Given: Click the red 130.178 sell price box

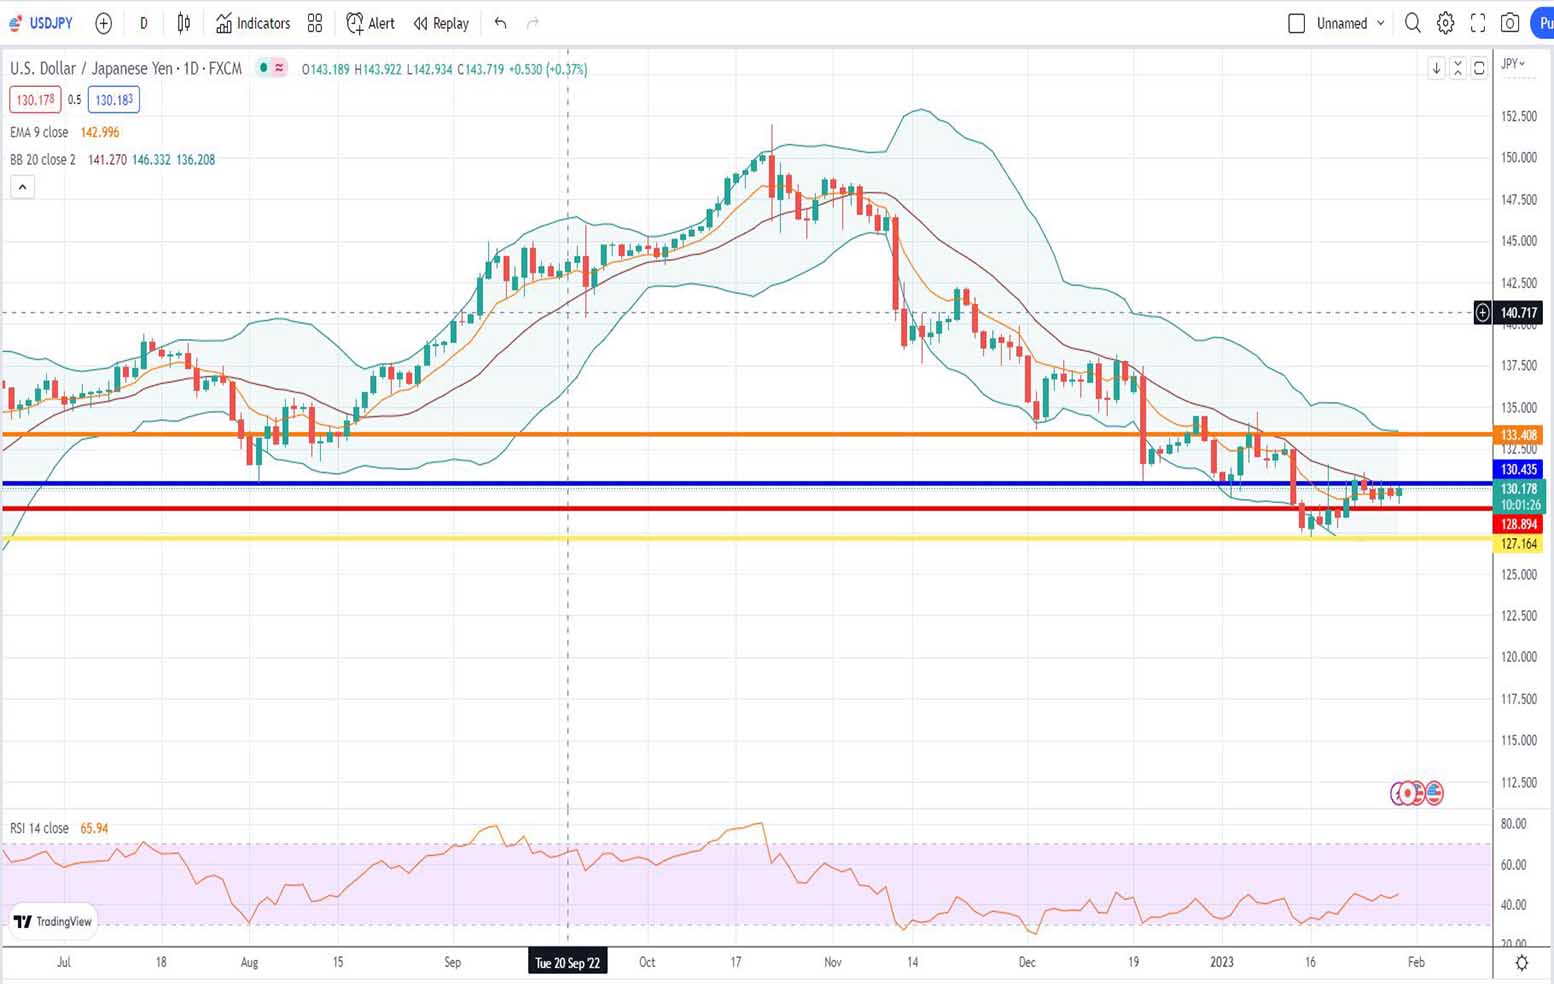Looking at the screenshot, I should (x=35, y=100).
